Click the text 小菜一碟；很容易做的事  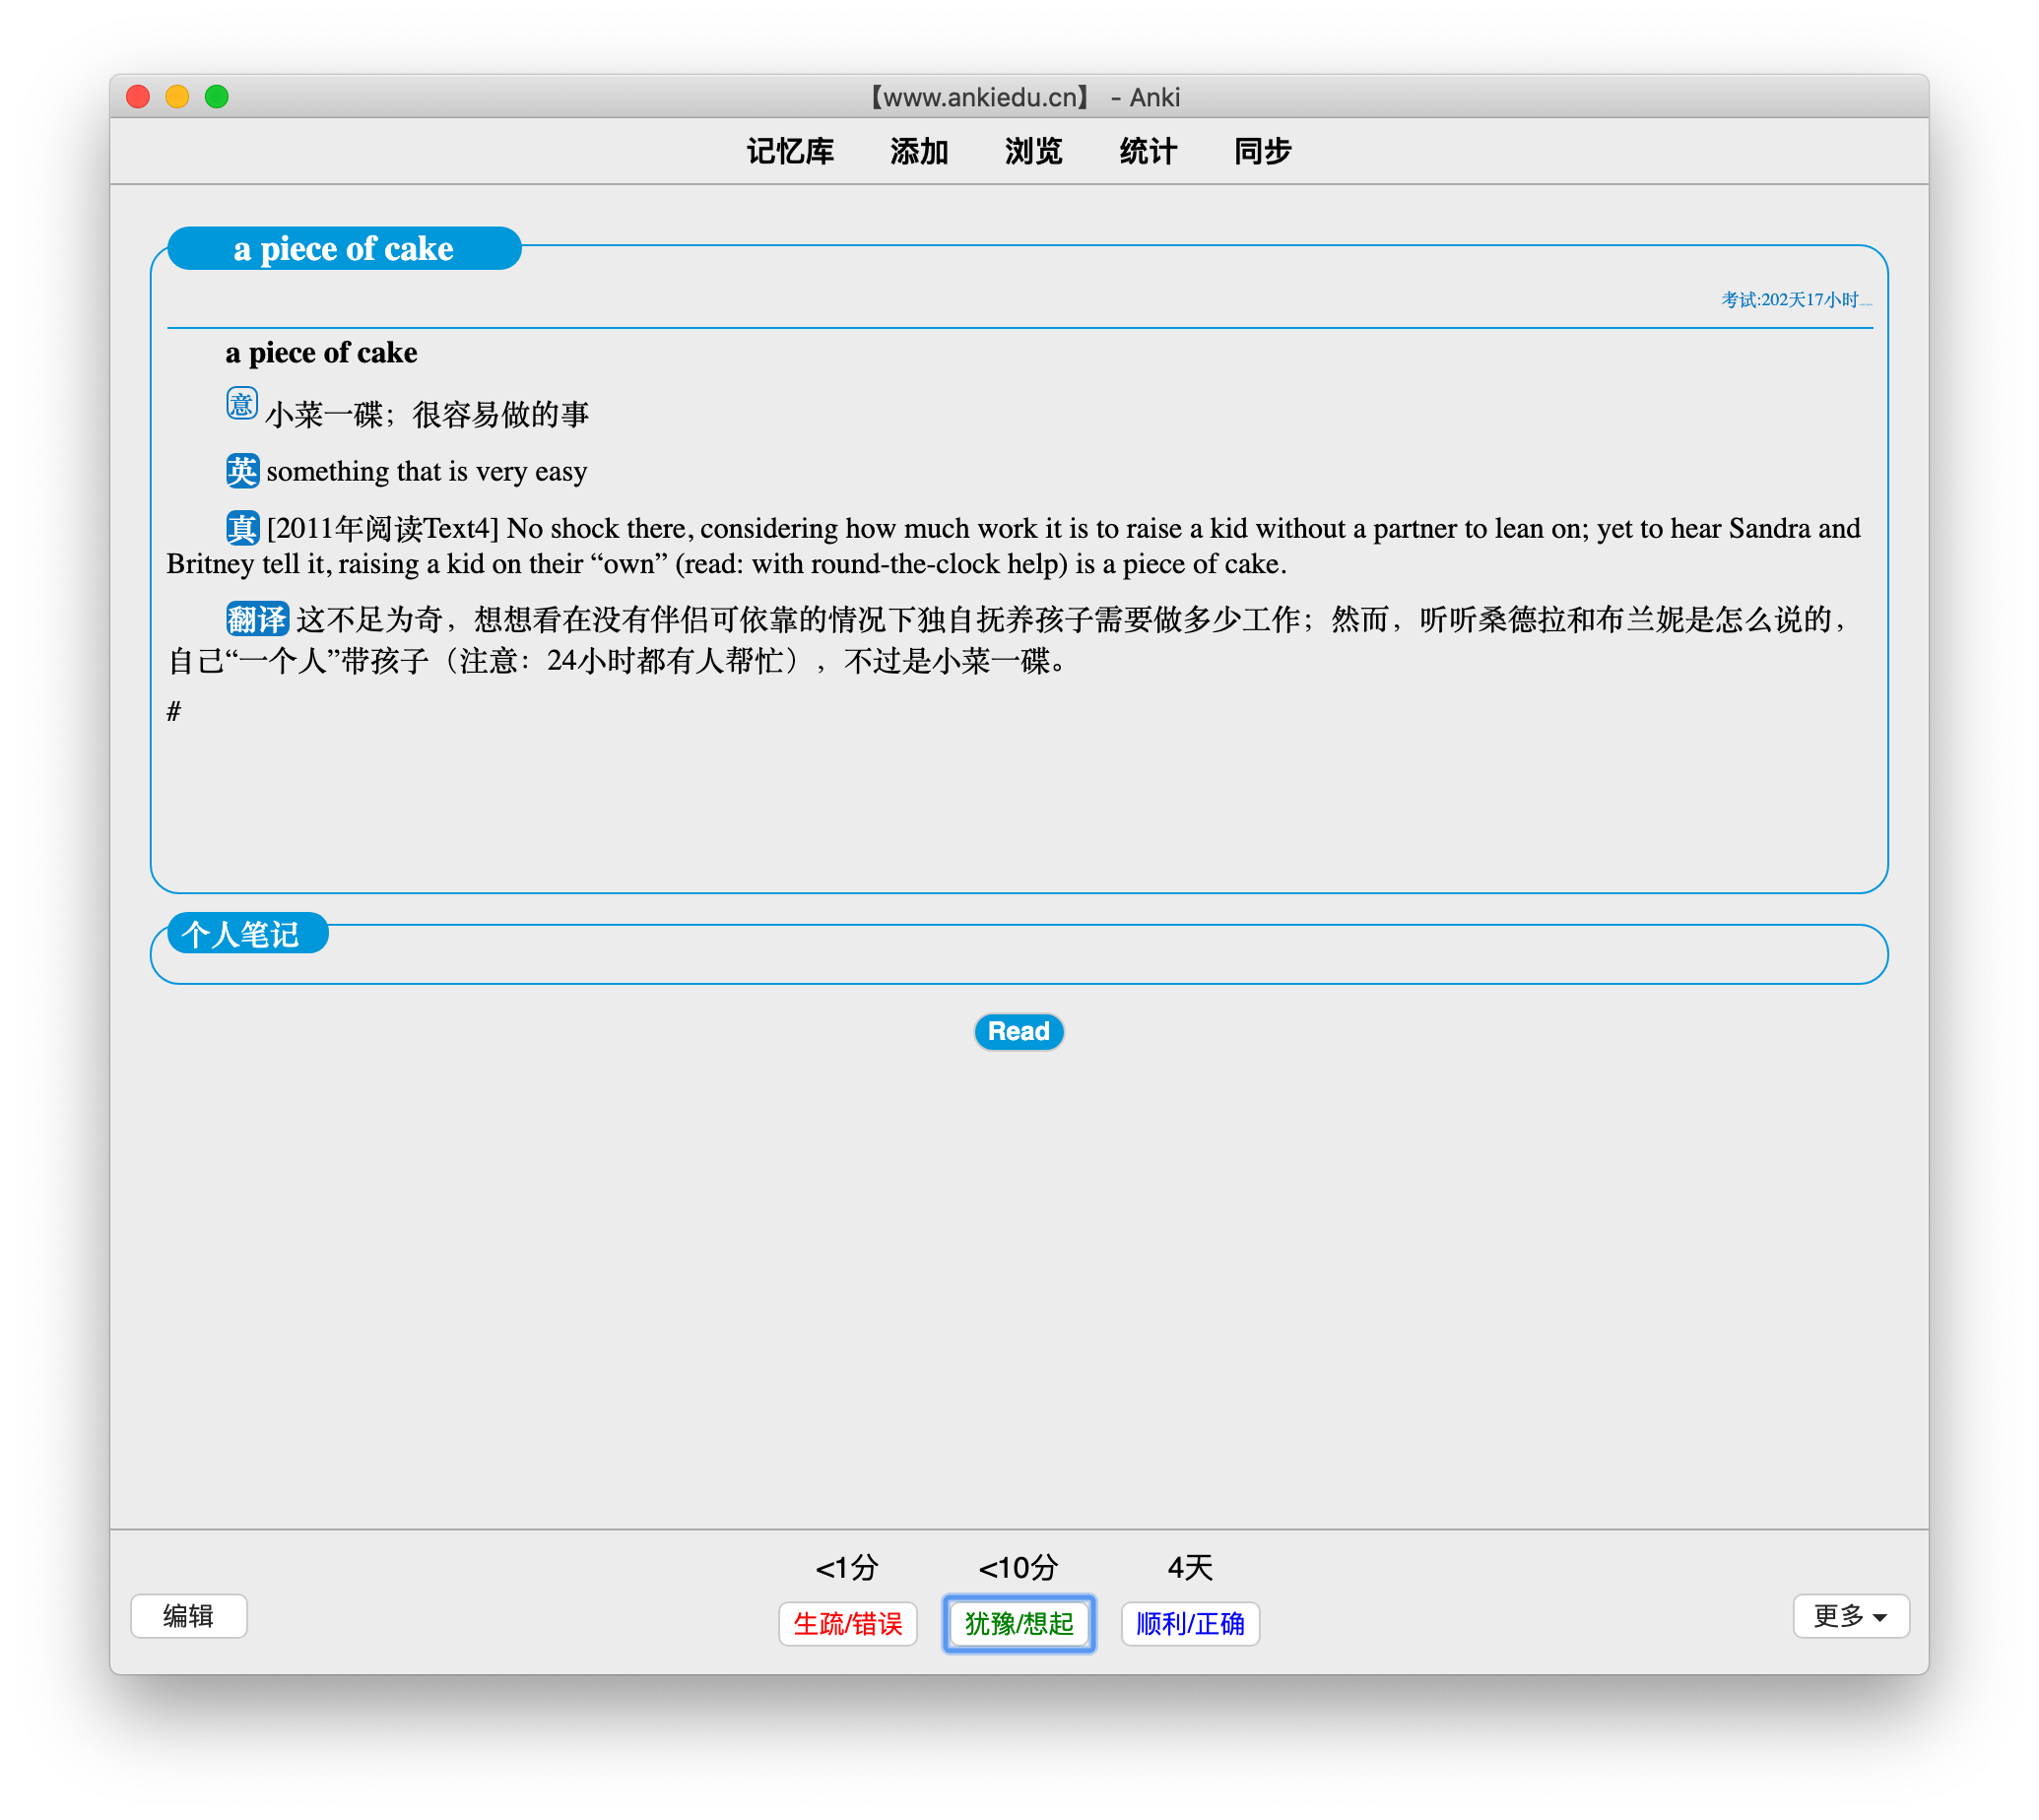427,414
